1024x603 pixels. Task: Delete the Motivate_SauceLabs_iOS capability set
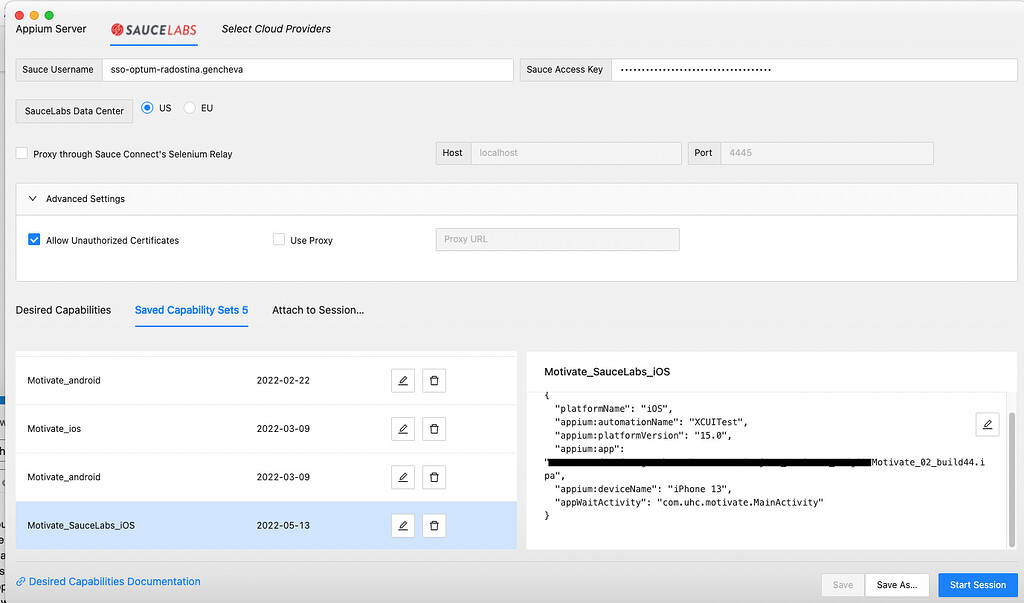tap(434, 525)
